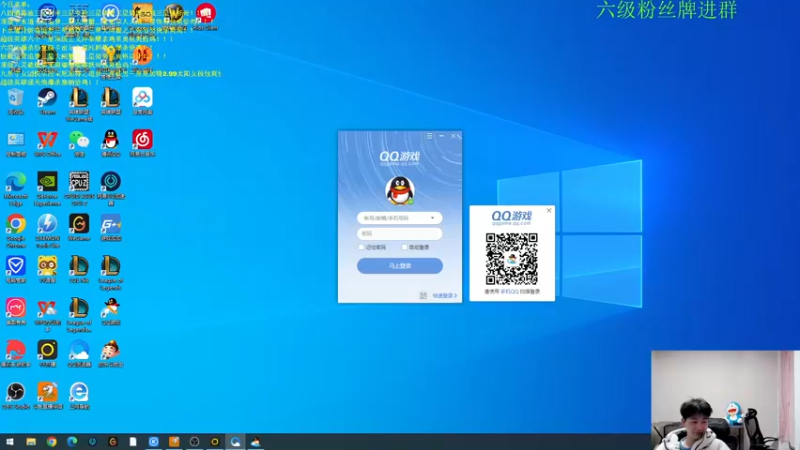Image resolution: width=800 pixels, height=450 pixels.
Task: Open Microsoft Edge from the taskbar
Action: (72, 441)
